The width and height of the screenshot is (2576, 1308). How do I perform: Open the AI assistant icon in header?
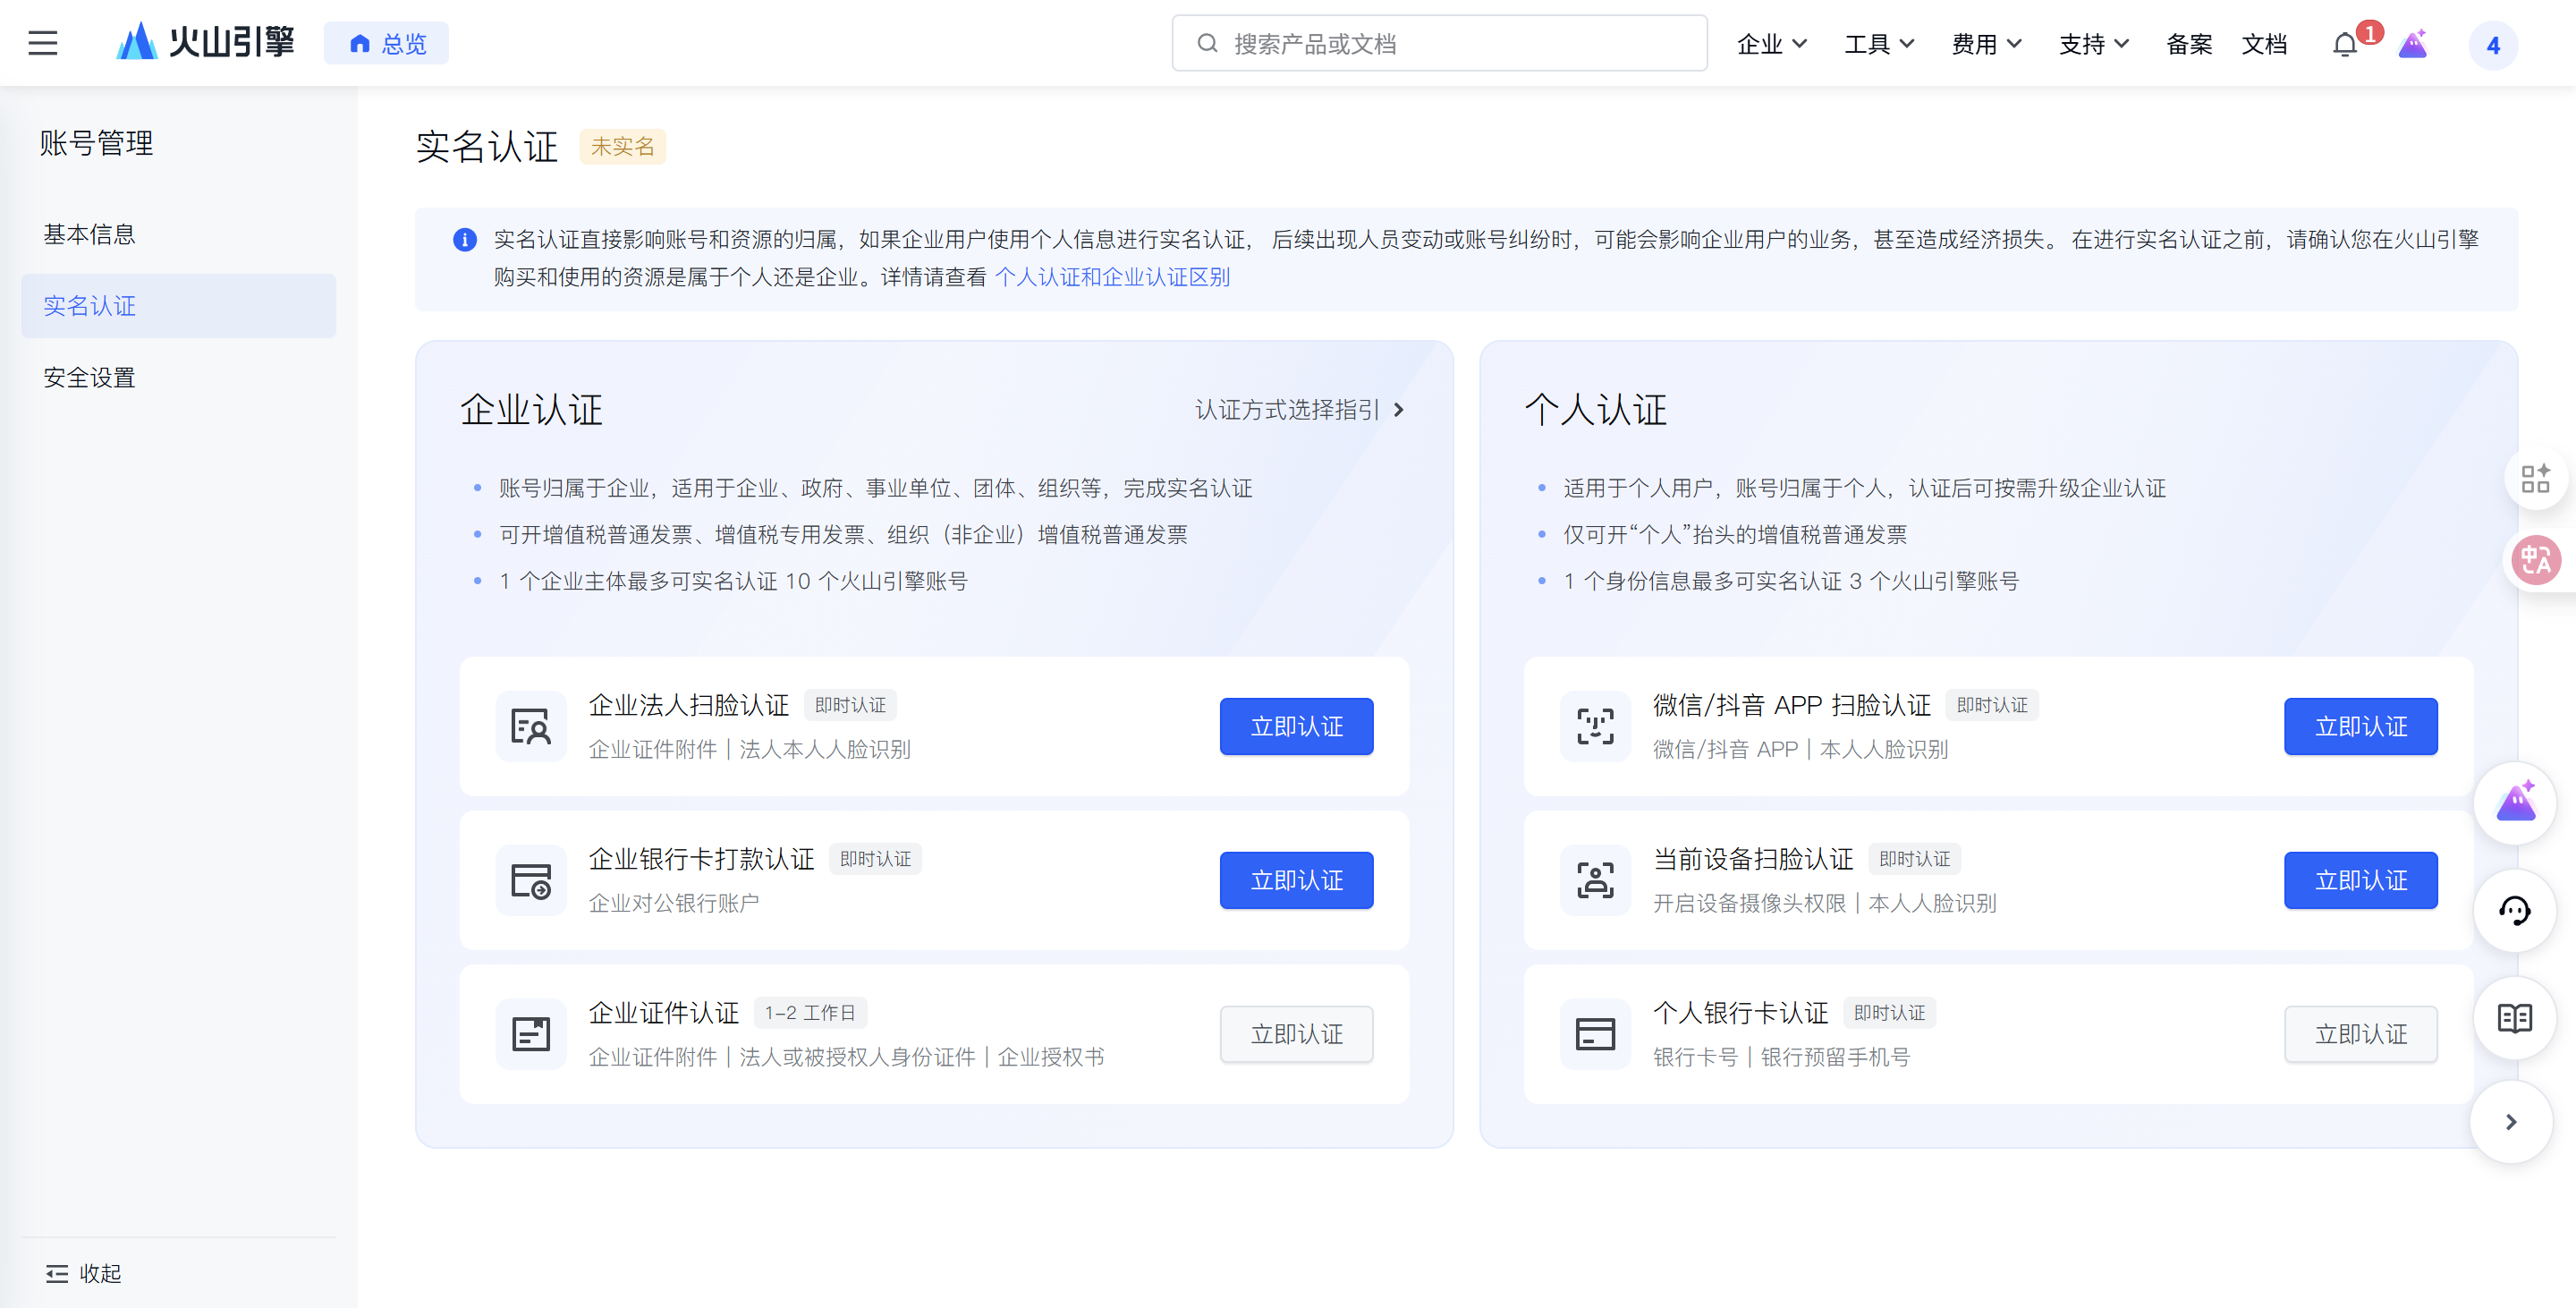[2413, 45]
